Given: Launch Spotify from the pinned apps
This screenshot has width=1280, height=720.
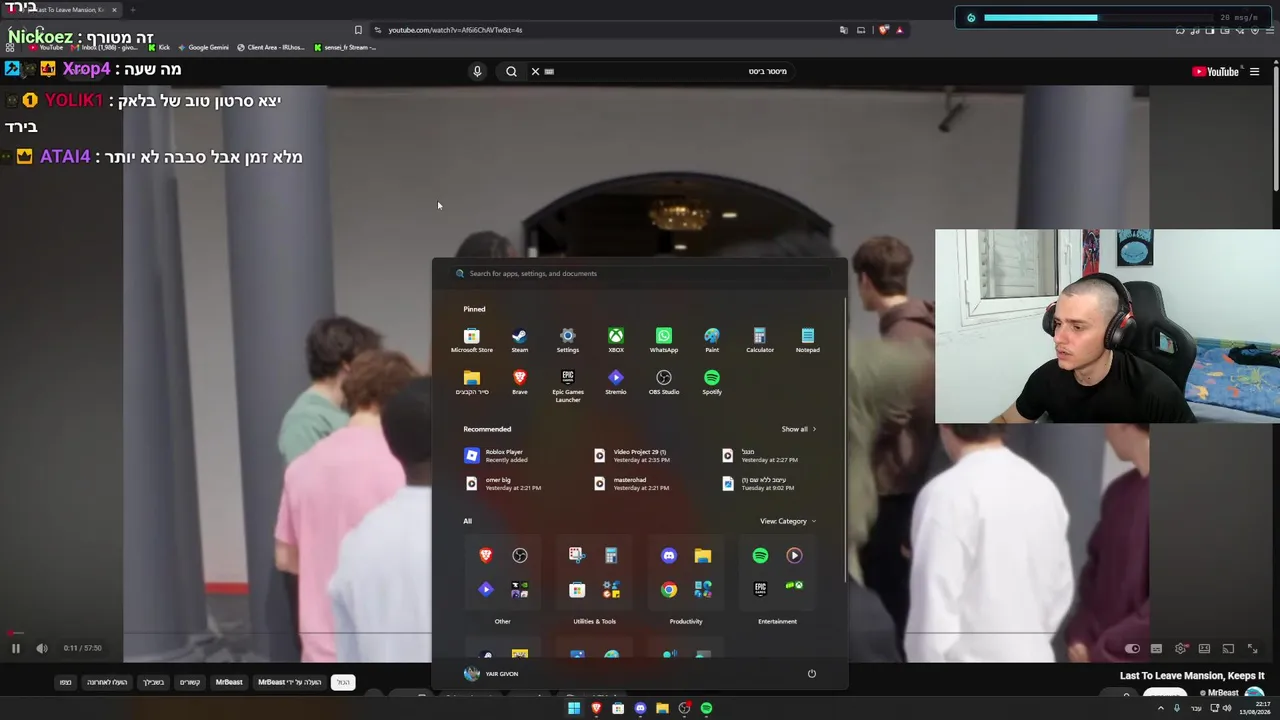Looking at the screenshot, I should tap(712, 382).
